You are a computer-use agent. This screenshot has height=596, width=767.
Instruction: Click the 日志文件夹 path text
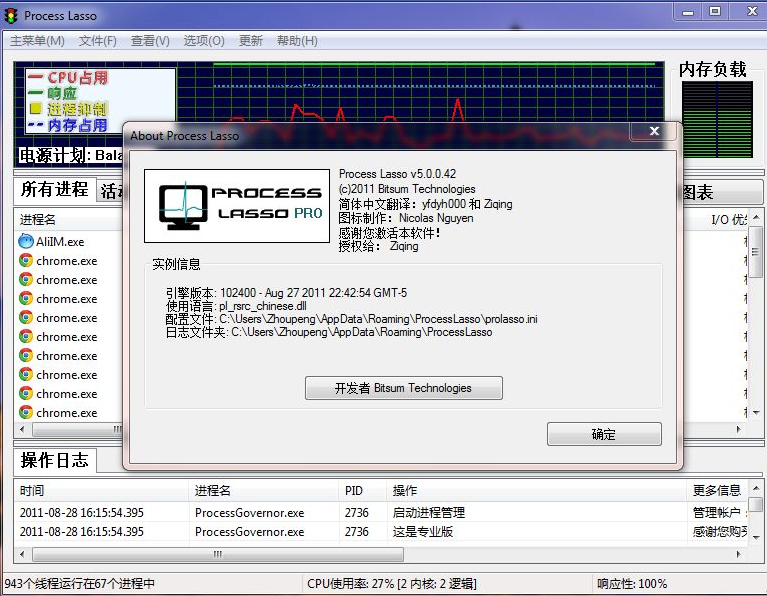tap(329, 332)
